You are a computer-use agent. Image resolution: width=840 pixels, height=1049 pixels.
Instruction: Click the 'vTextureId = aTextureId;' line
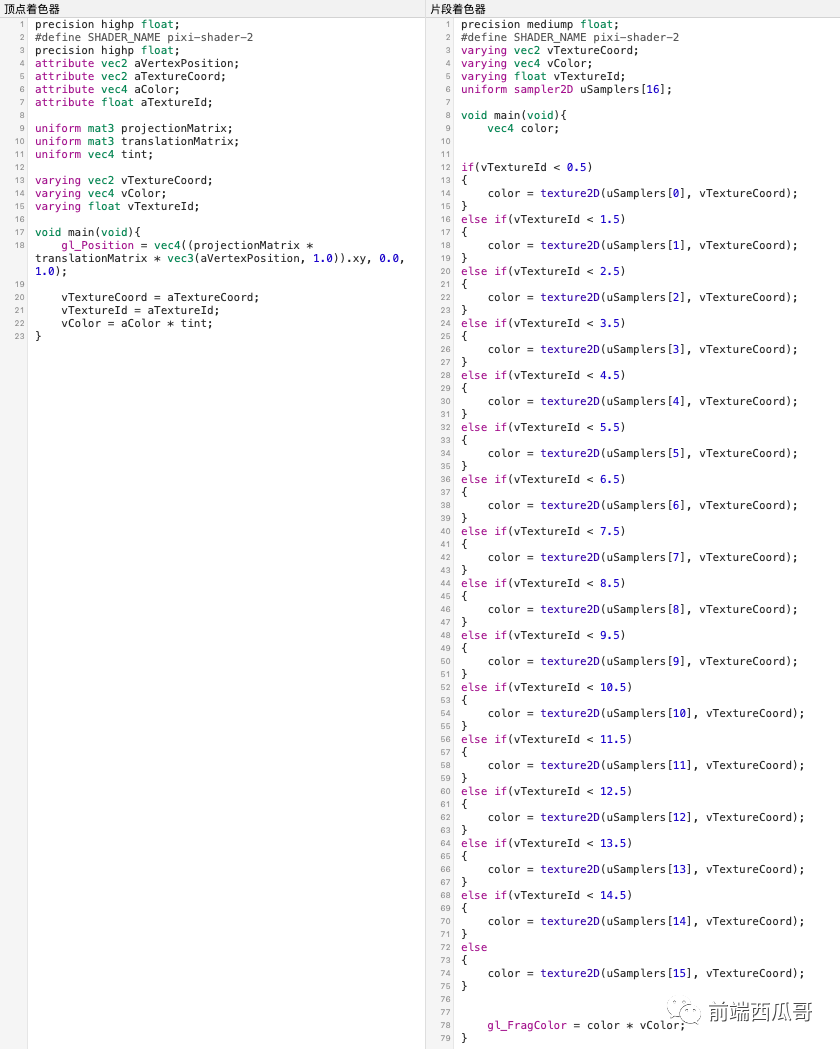pos(140,310)
